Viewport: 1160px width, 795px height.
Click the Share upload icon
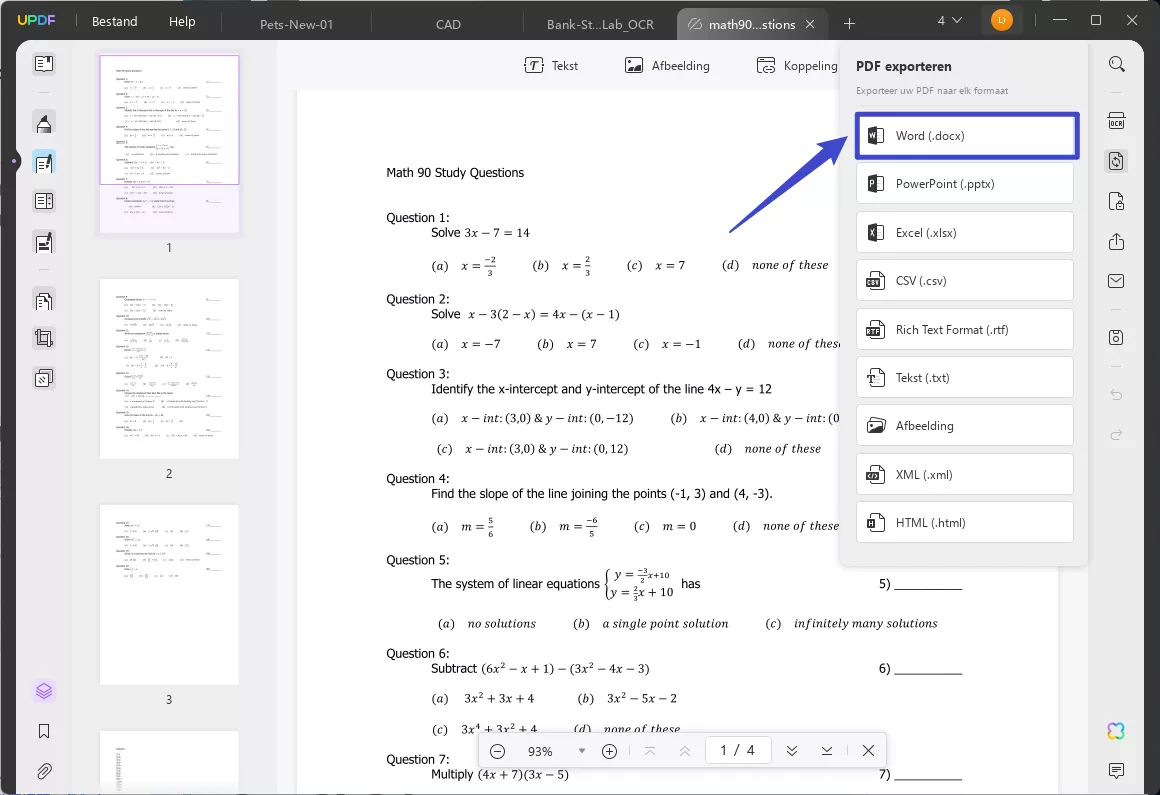[x=1116, y=242]
